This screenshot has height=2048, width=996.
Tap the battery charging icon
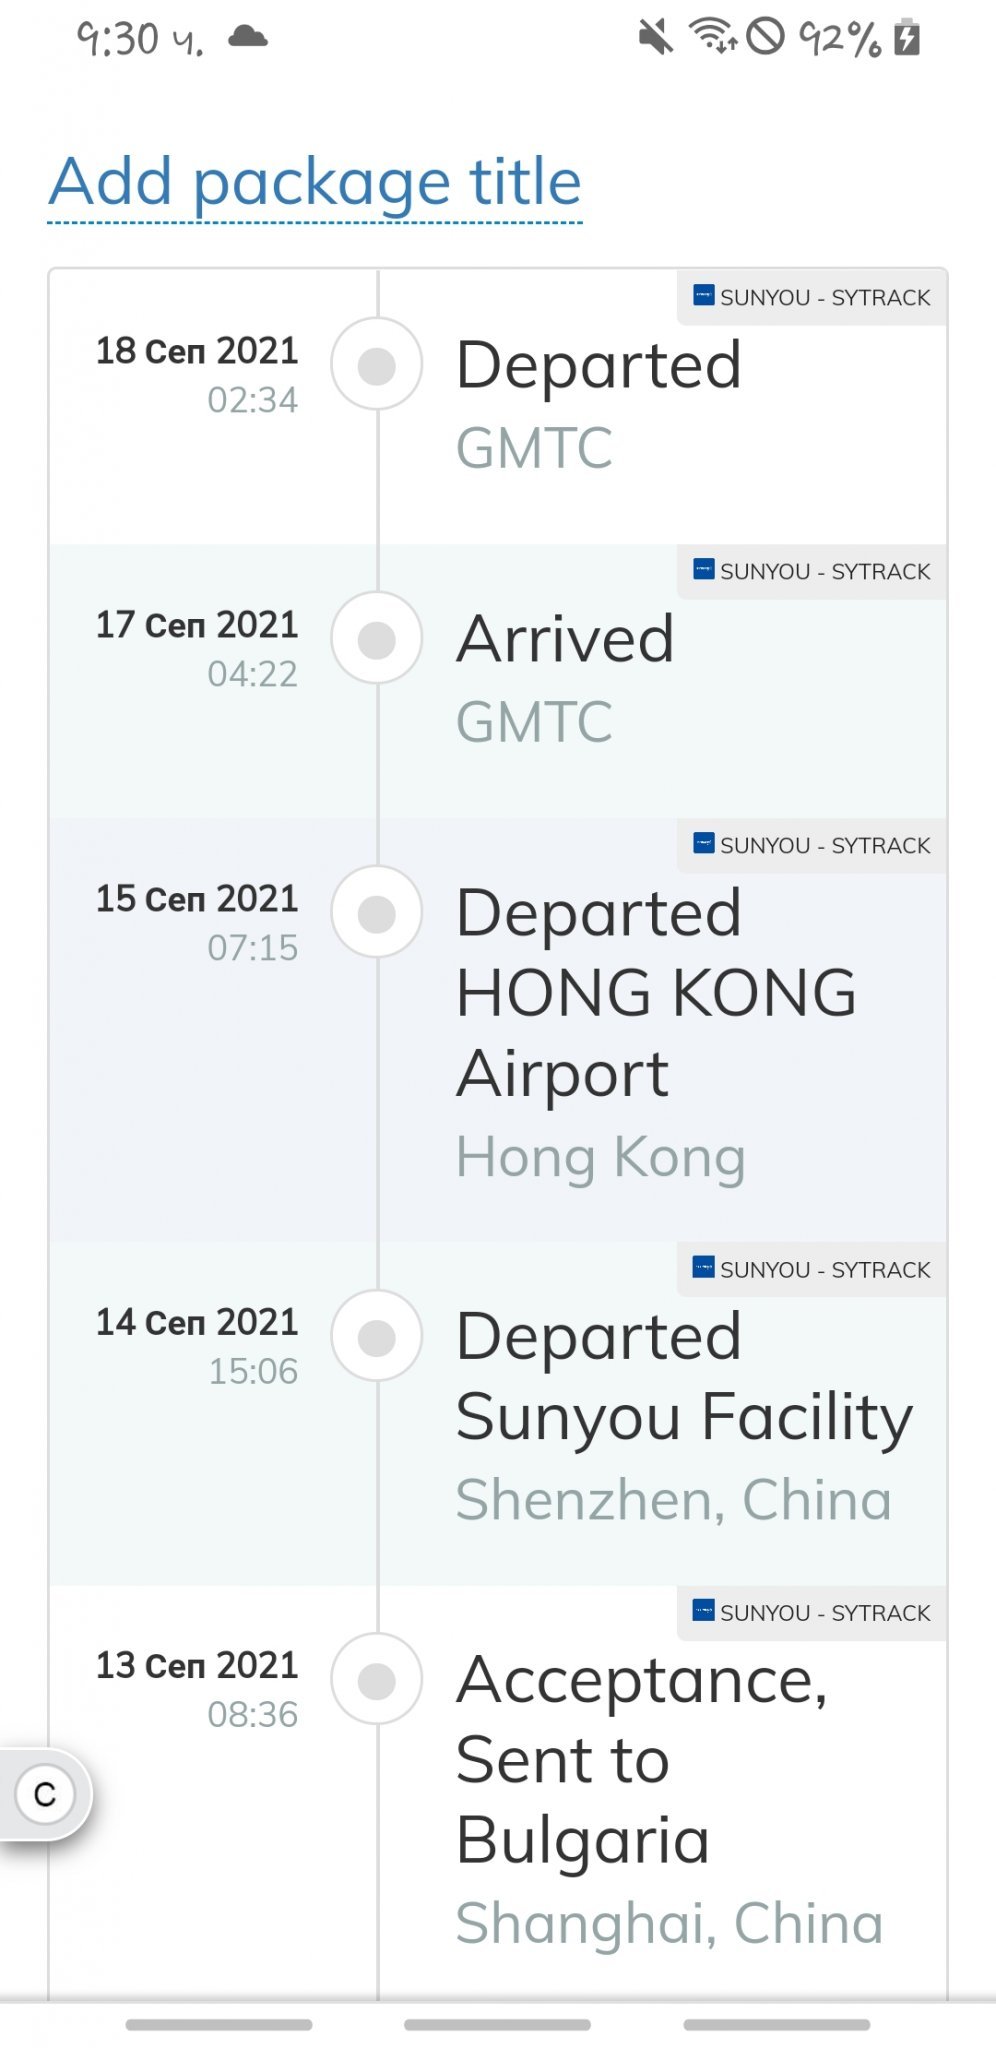(x=907, y=38)
